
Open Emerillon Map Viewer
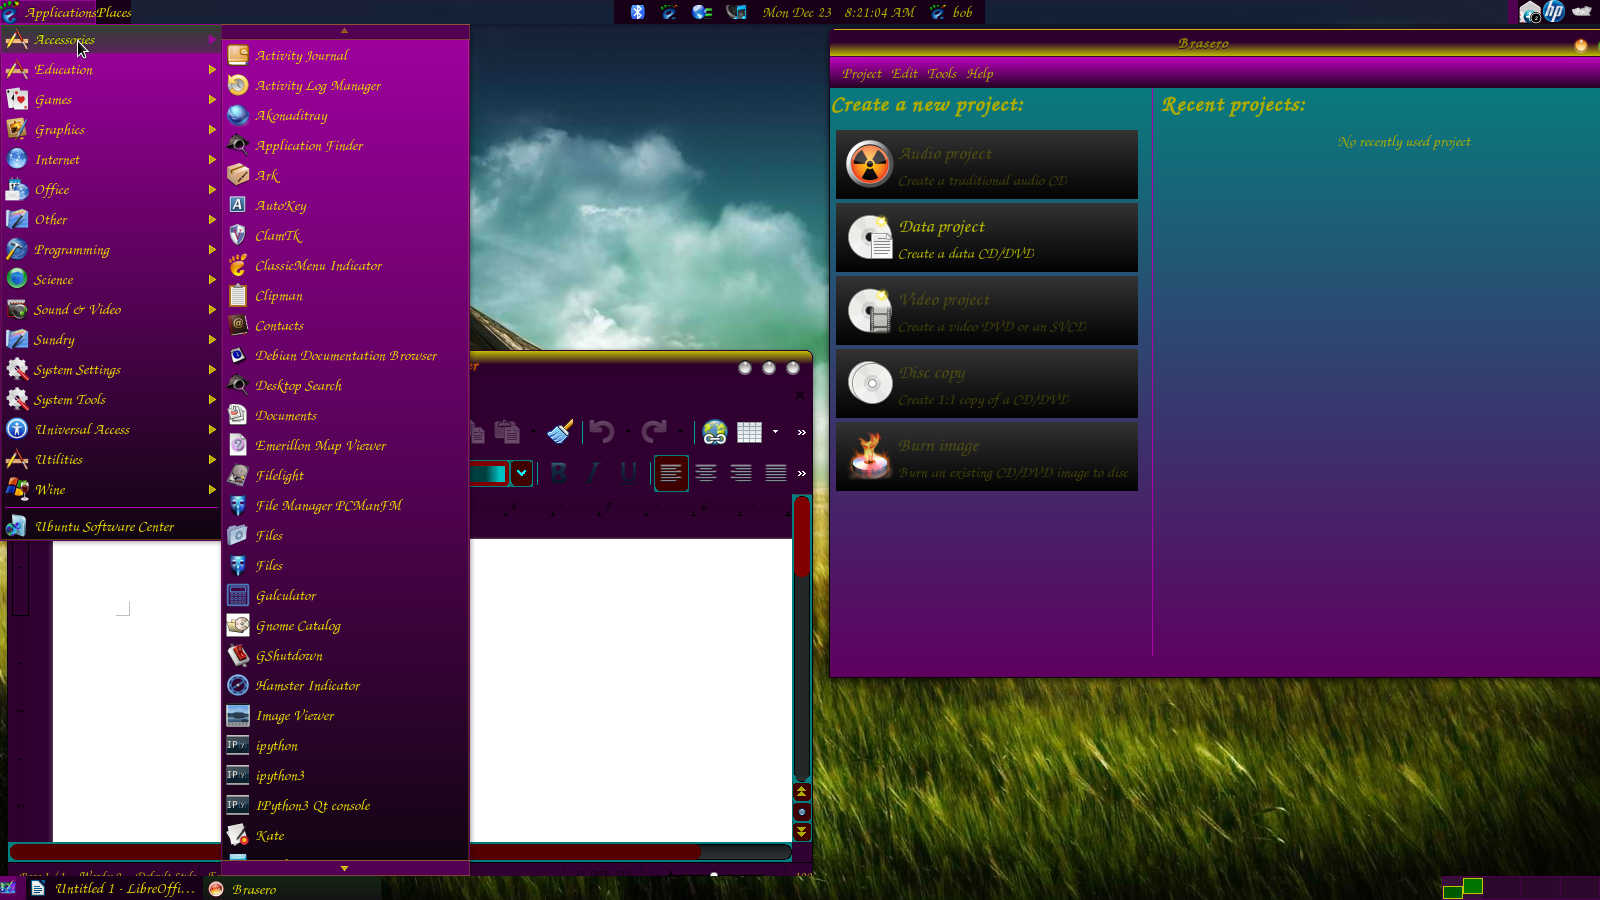coord(345,445)
